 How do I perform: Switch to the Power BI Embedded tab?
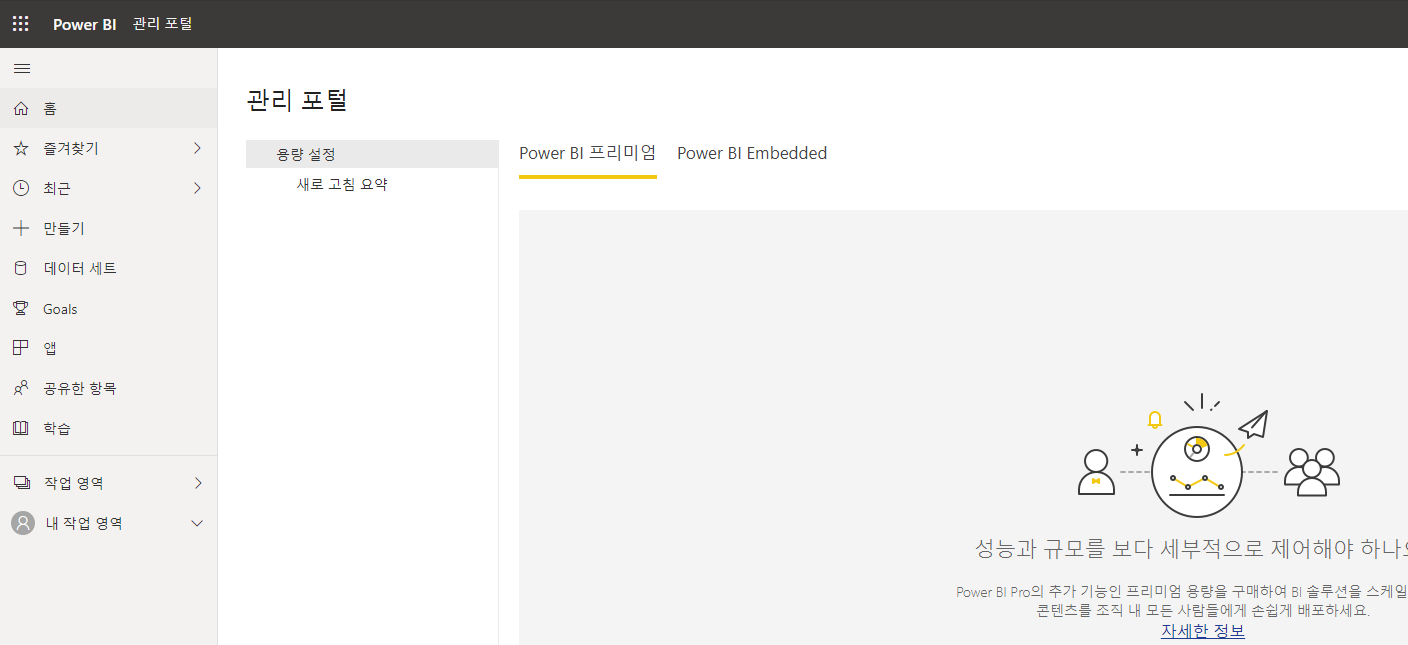(x=752, y=153)
